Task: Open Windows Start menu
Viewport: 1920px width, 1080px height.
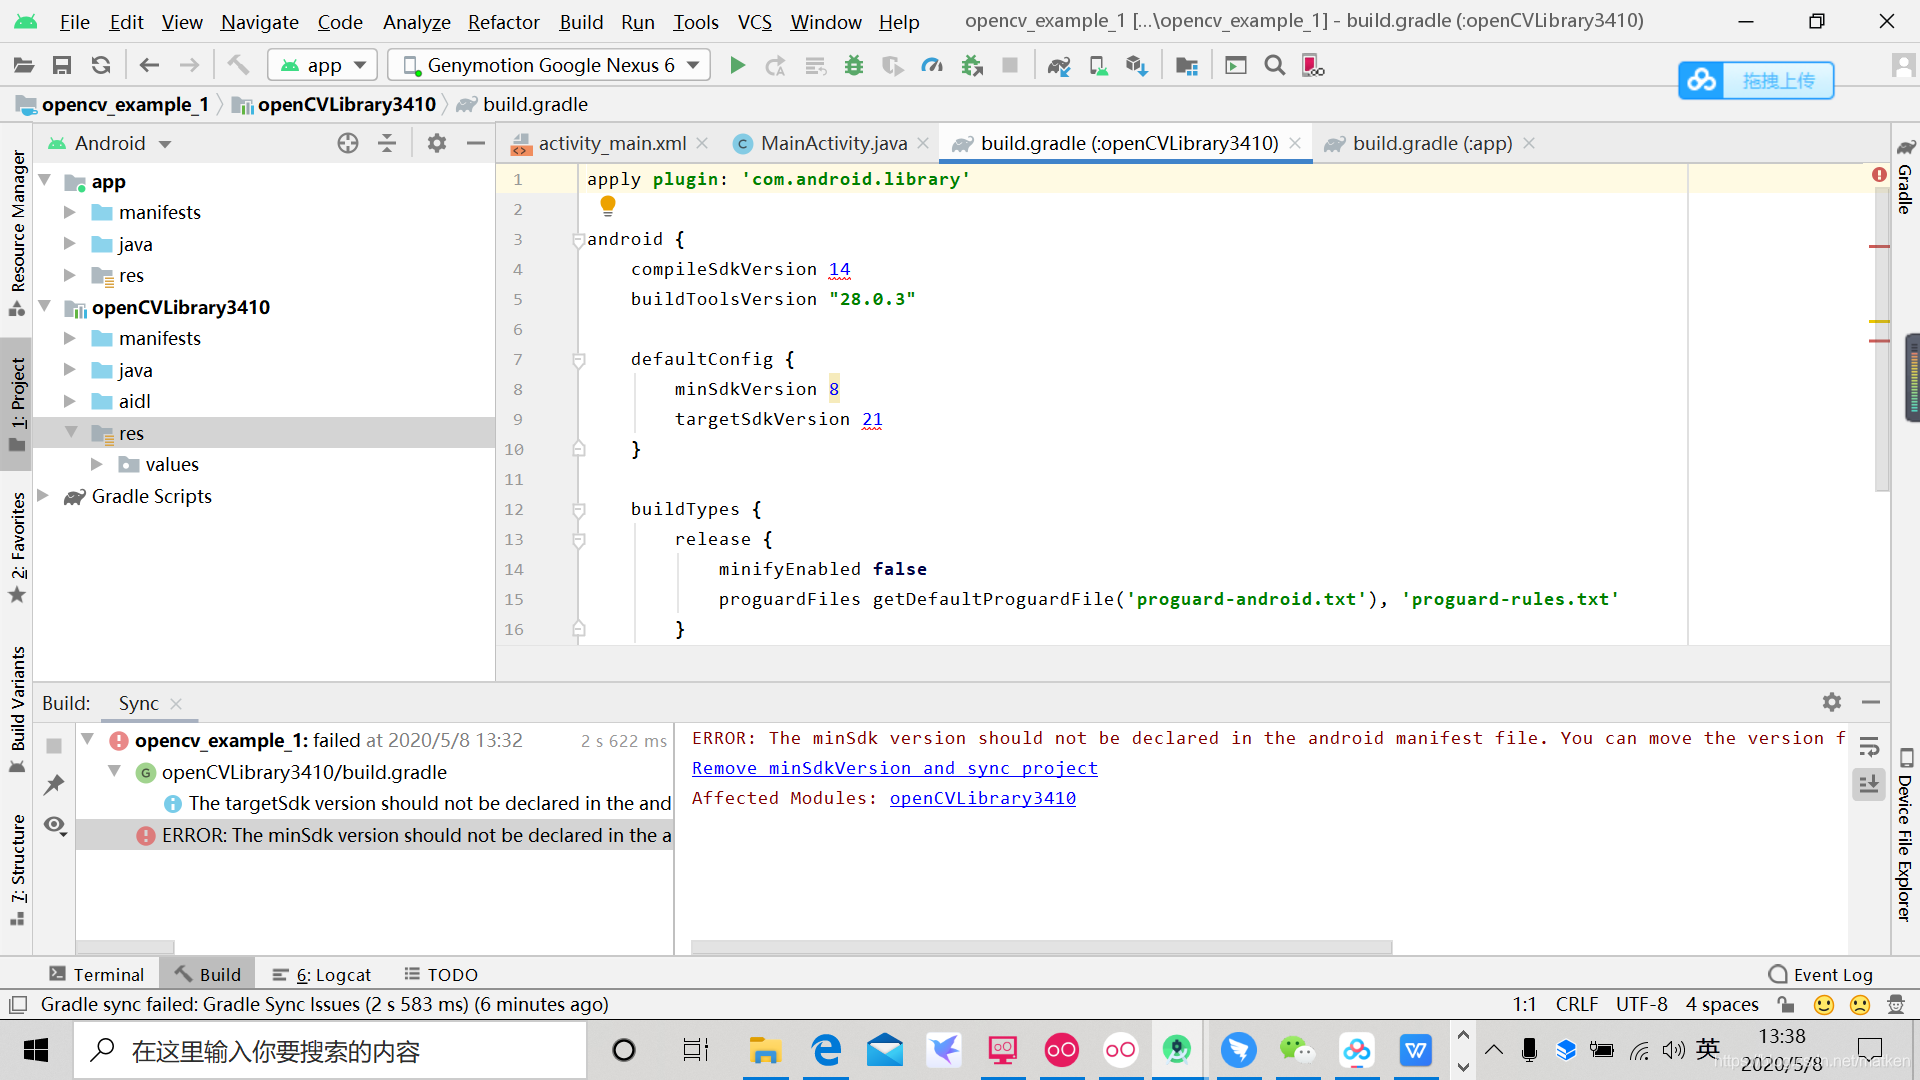Action: point(36,1050)
